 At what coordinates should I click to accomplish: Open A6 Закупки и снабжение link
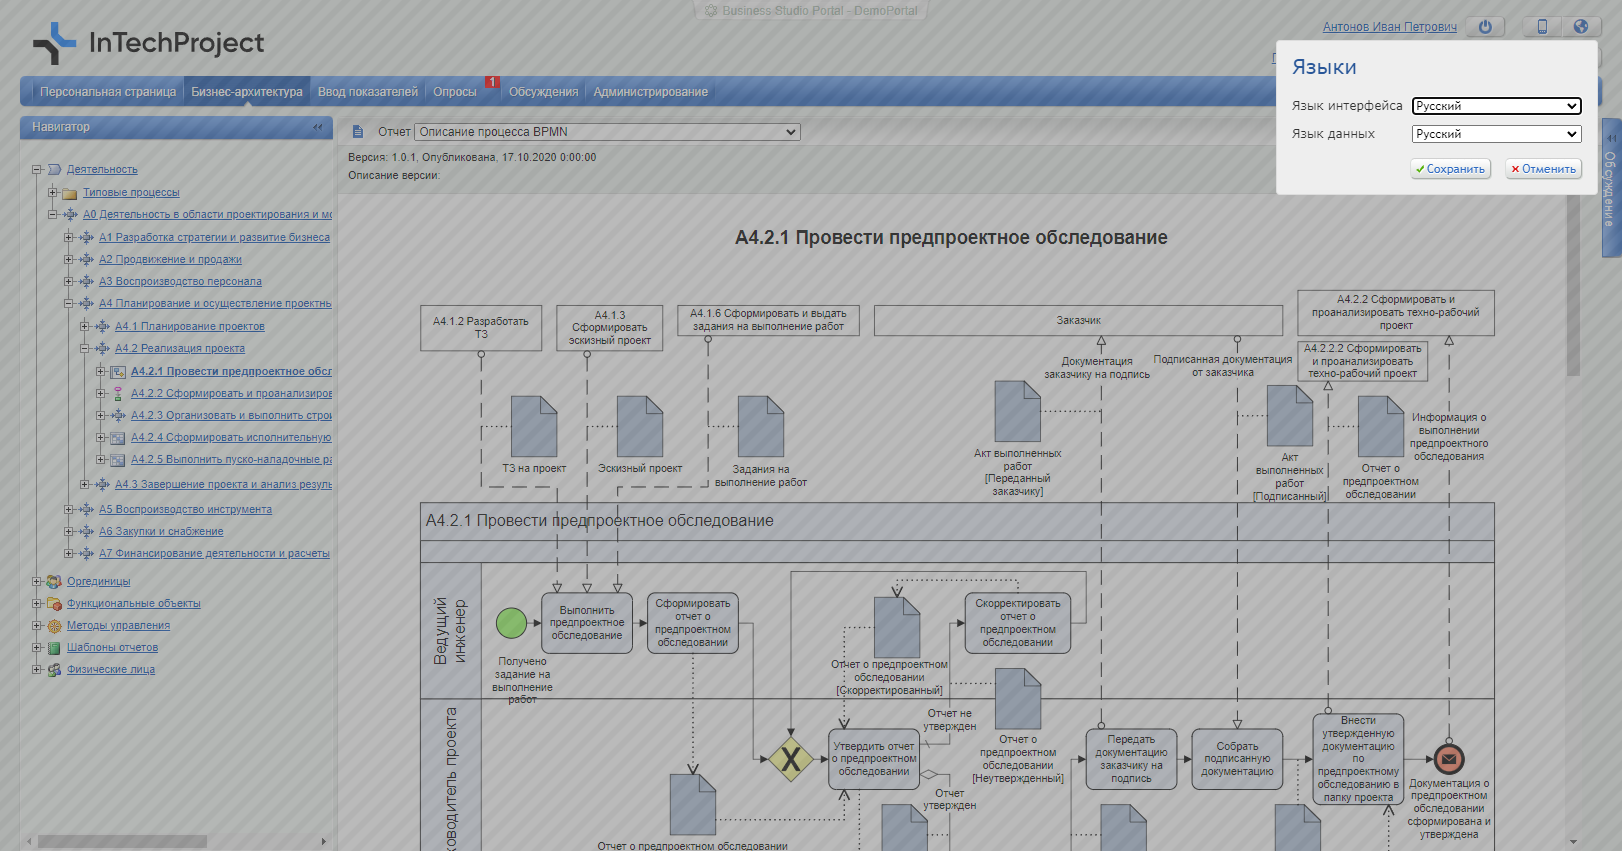coord(161,532)
